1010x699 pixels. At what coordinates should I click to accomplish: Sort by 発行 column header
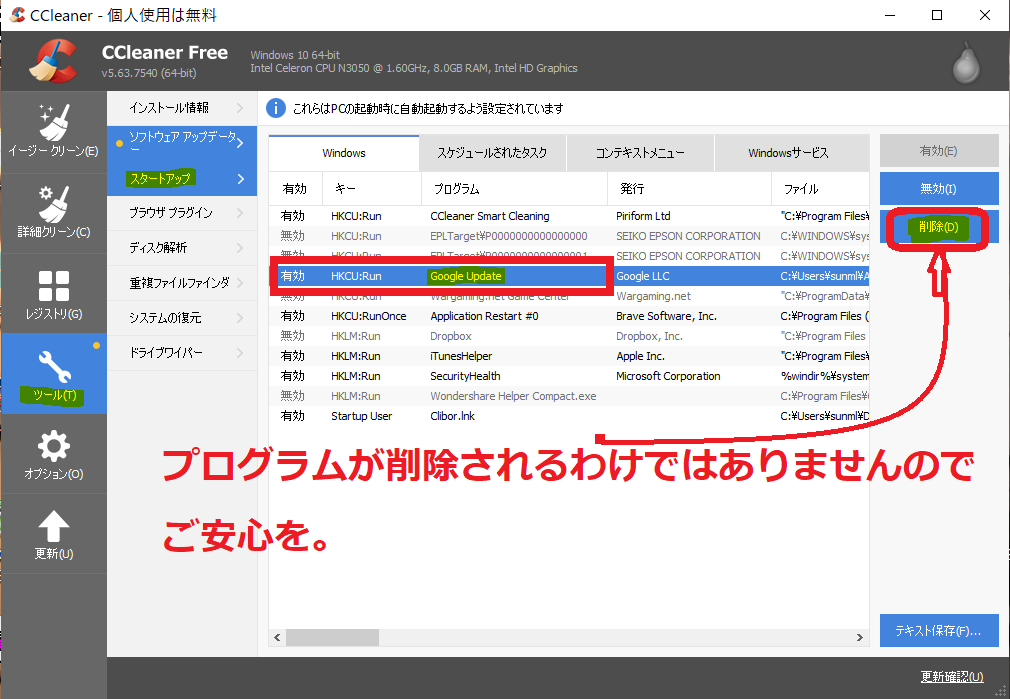point(689,189)
